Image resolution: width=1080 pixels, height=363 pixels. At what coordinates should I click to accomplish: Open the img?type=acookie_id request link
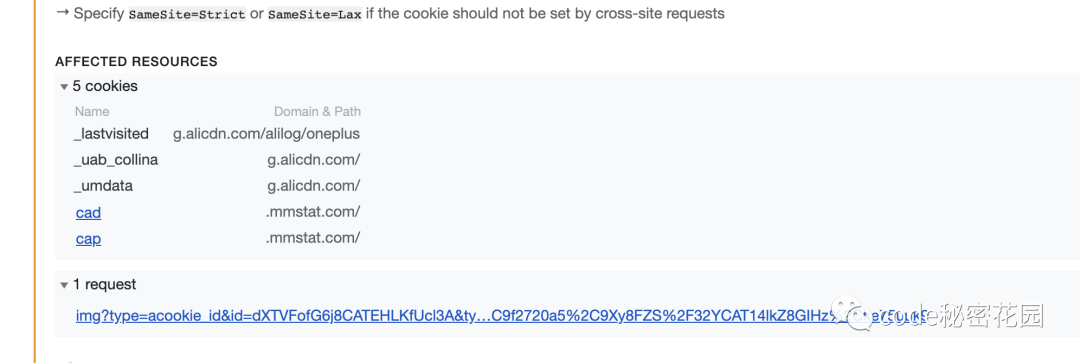(503, 315)
